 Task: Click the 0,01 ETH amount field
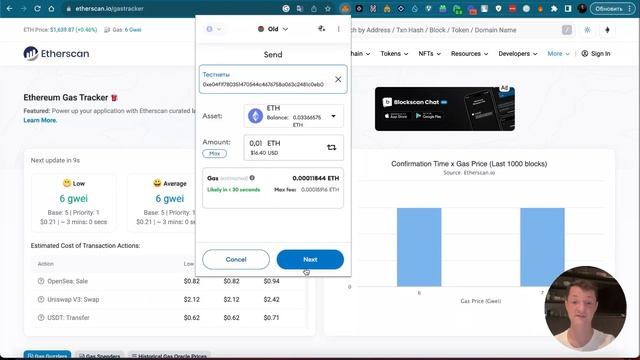coord(294,147)
